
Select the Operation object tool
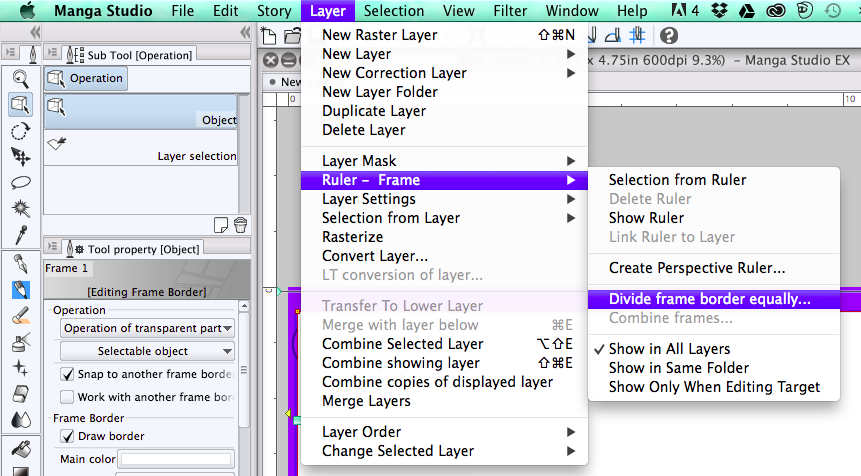(x=20, y=104)
